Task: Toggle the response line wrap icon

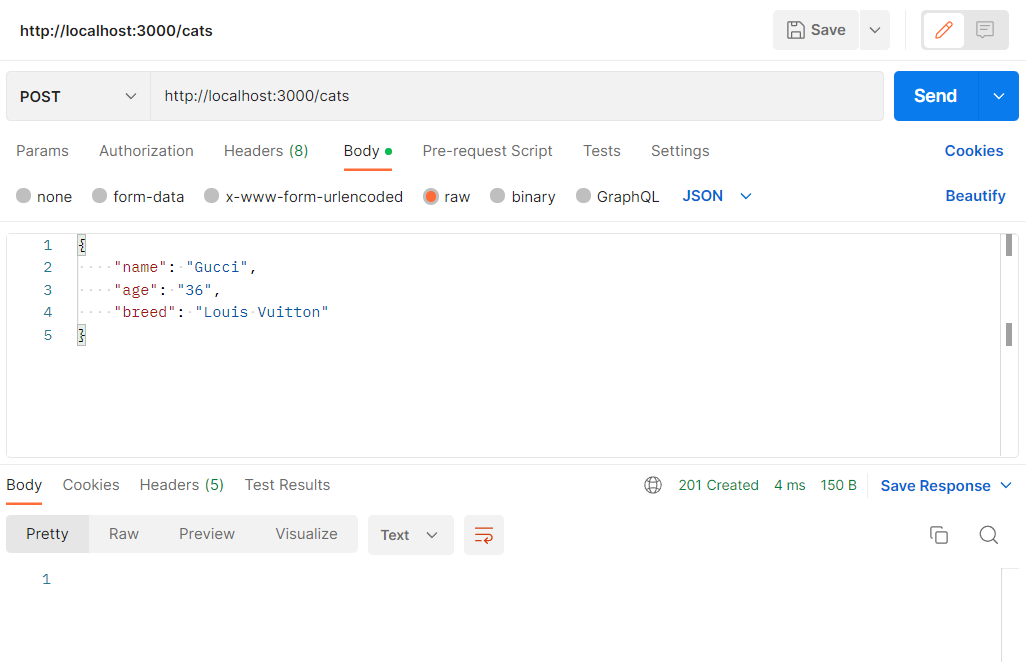Action: click(484, 535)
